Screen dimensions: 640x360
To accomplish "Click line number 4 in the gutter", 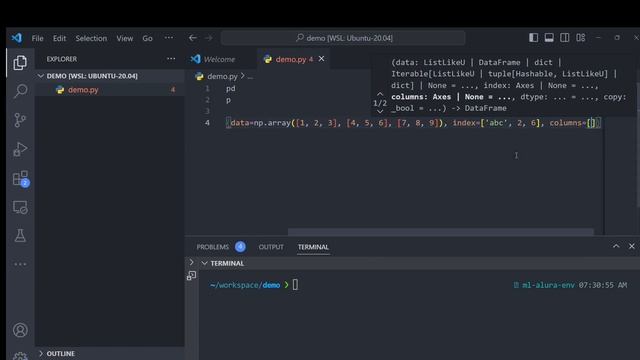I will (207, 123).
